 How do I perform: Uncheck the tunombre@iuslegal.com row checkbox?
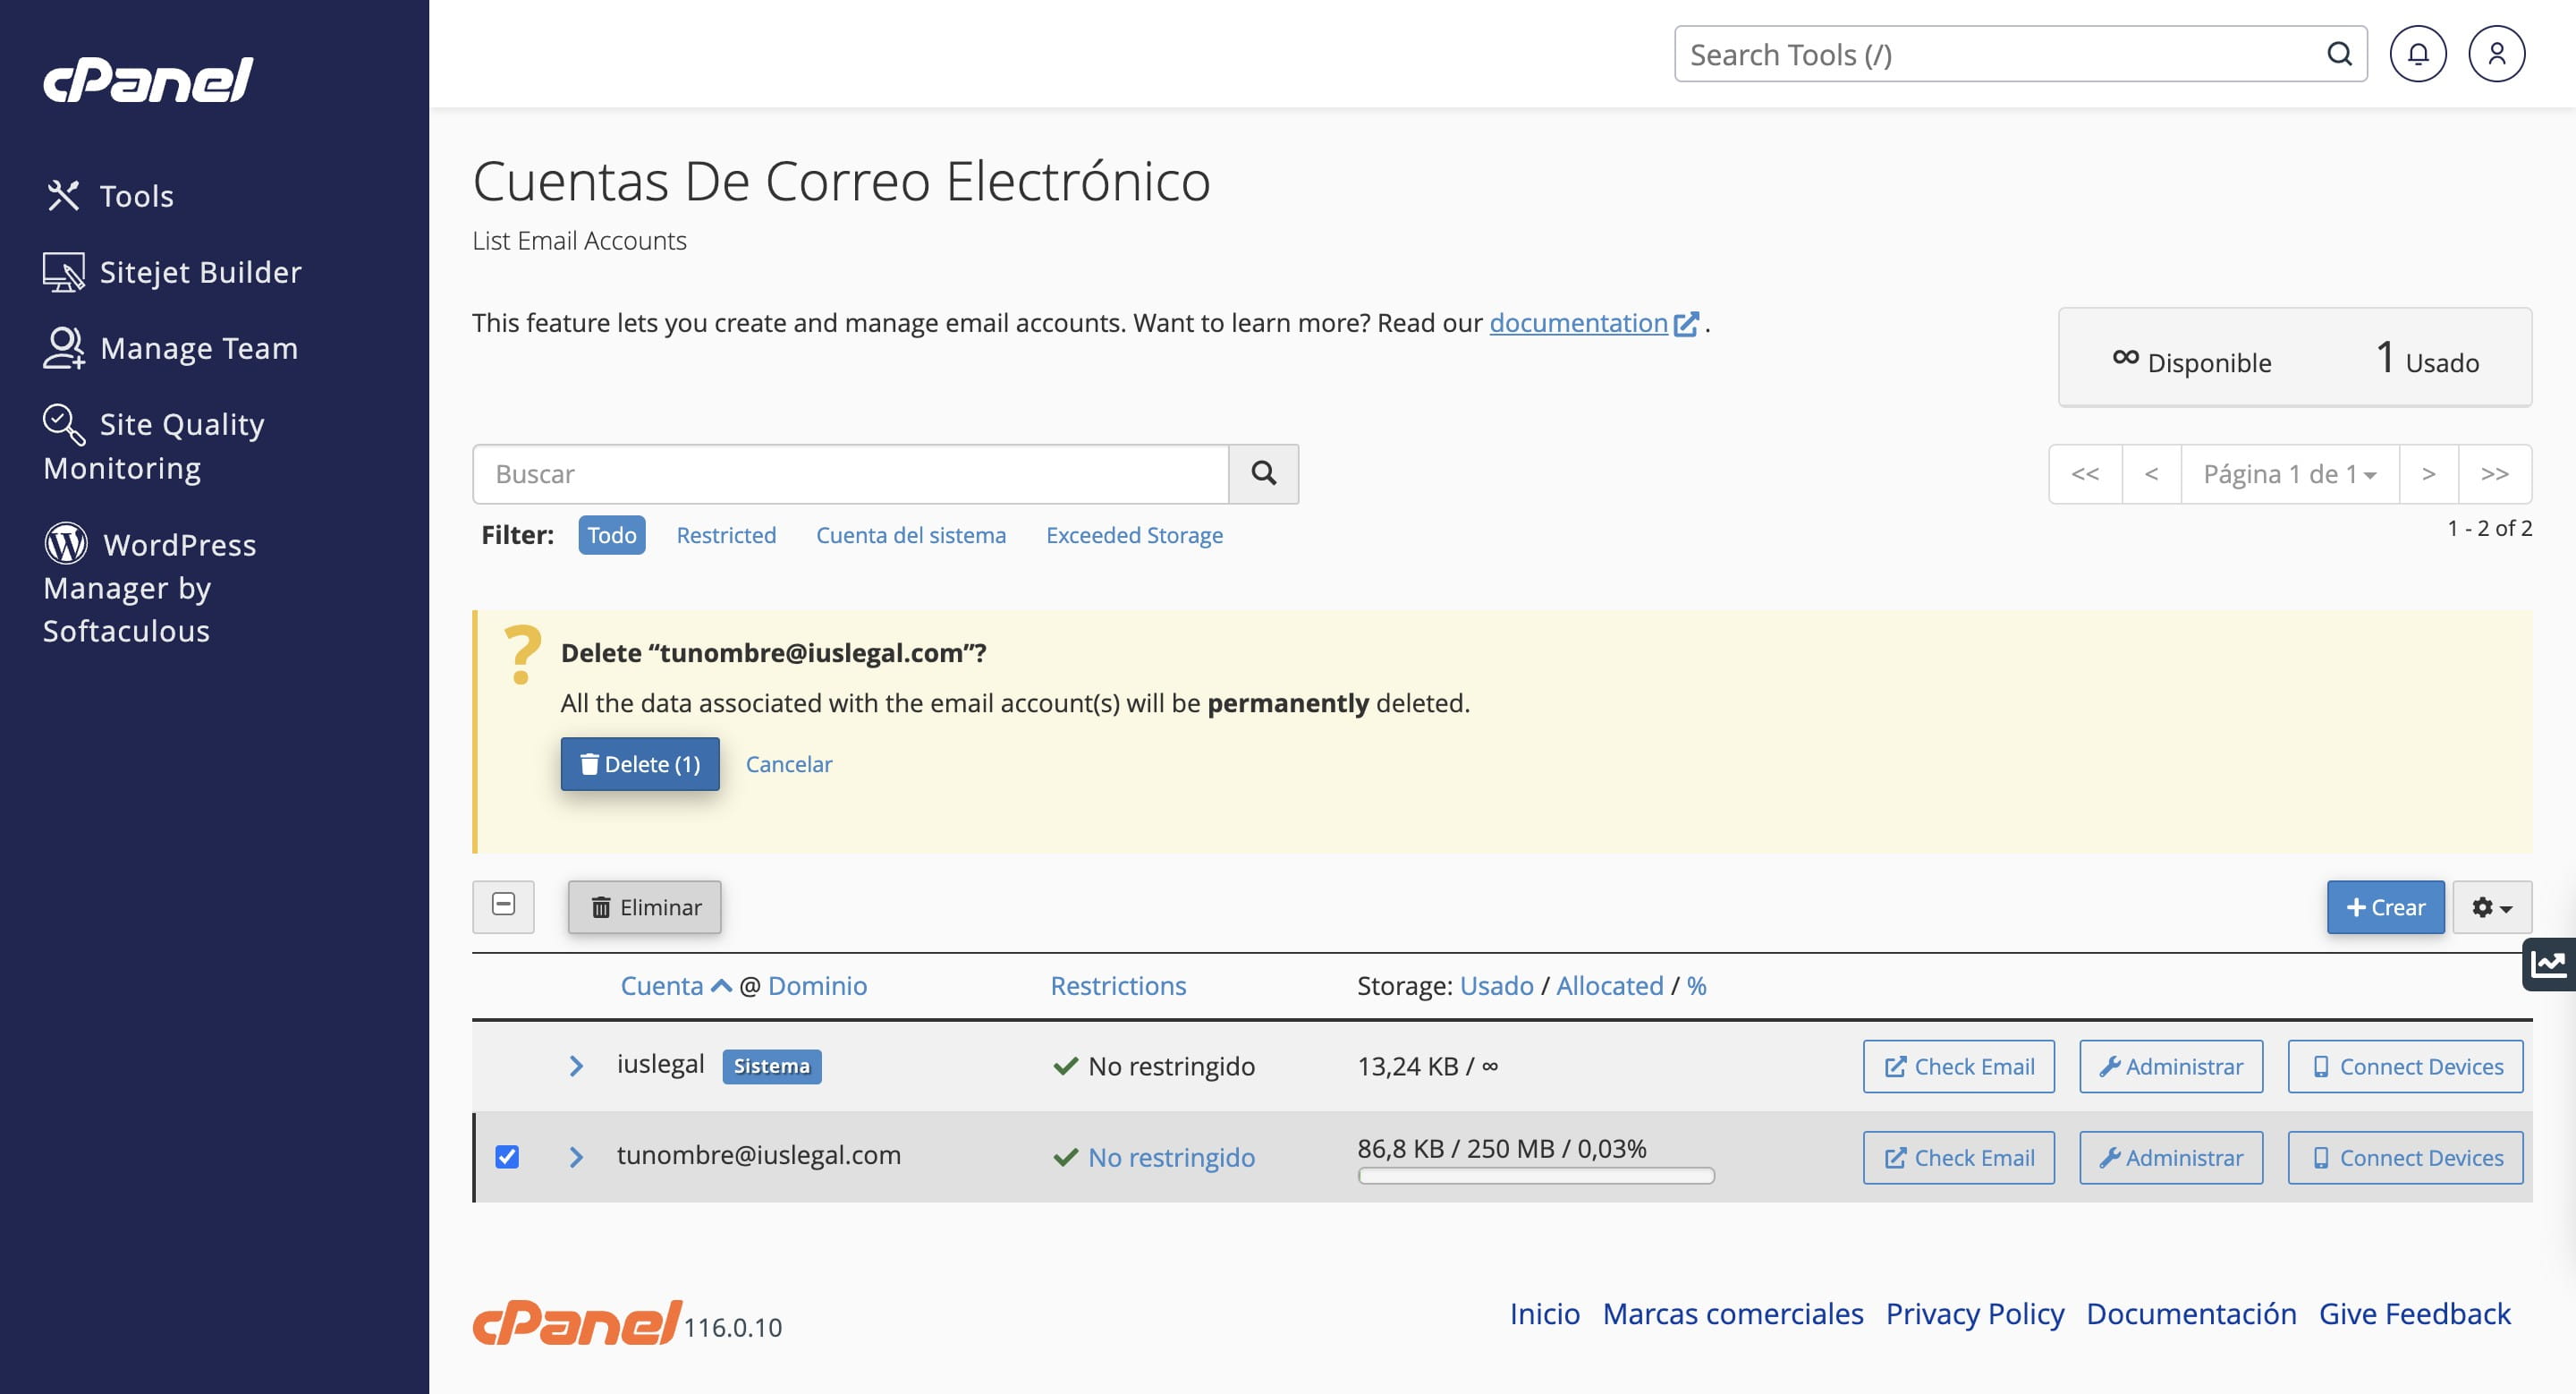[x=508, y=1157]
